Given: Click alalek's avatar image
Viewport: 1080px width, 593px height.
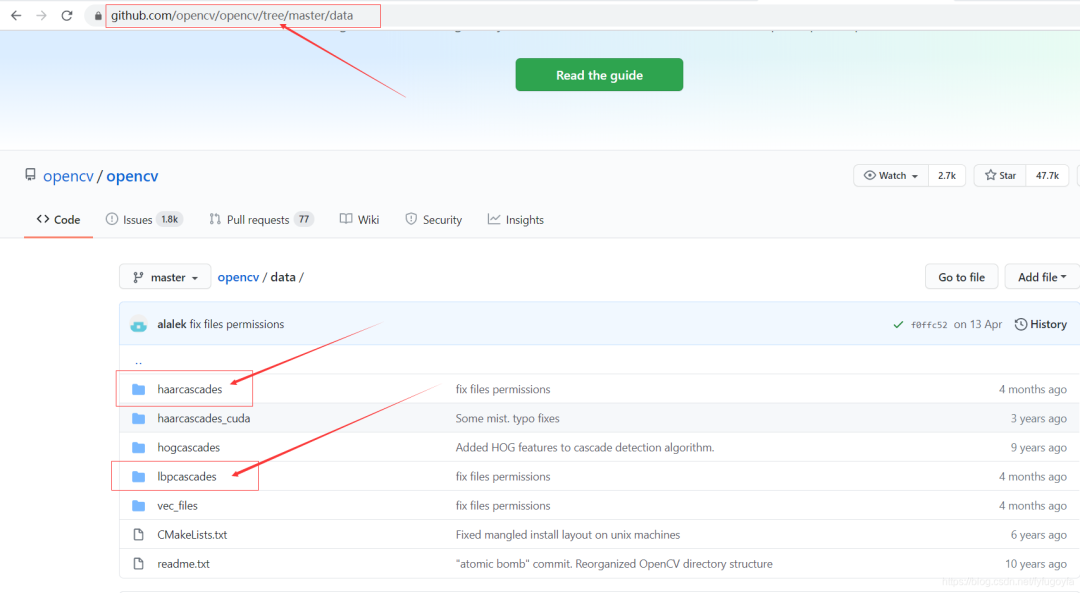Looking at the screenshot, I should 138,324.
